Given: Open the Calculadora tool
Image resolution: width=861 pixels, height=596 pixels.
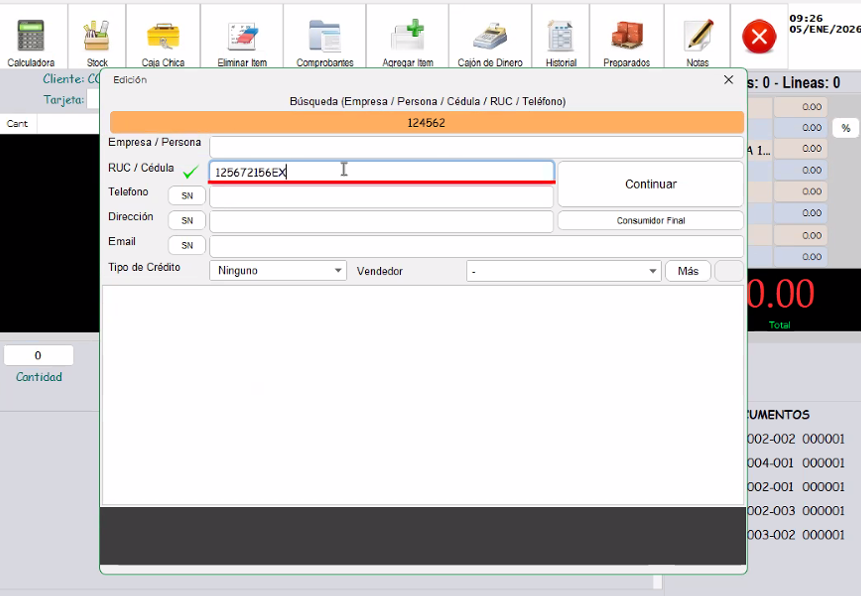Looking at the screenshot, I should (31, 37).
